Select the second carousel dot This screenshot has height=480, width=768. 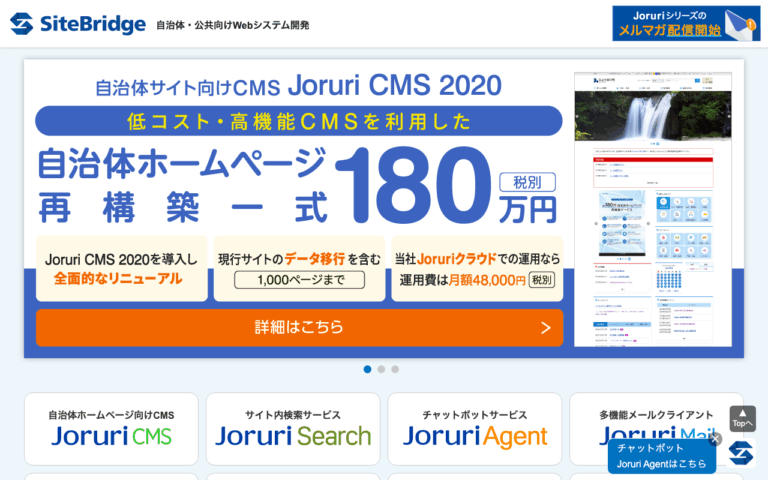(x=381, y=369)
